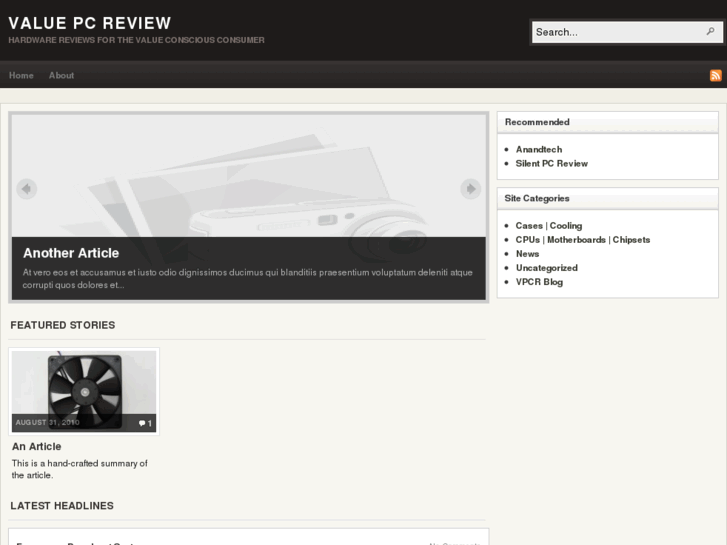
Task: Go to next slide arrow
Action: 471,189
